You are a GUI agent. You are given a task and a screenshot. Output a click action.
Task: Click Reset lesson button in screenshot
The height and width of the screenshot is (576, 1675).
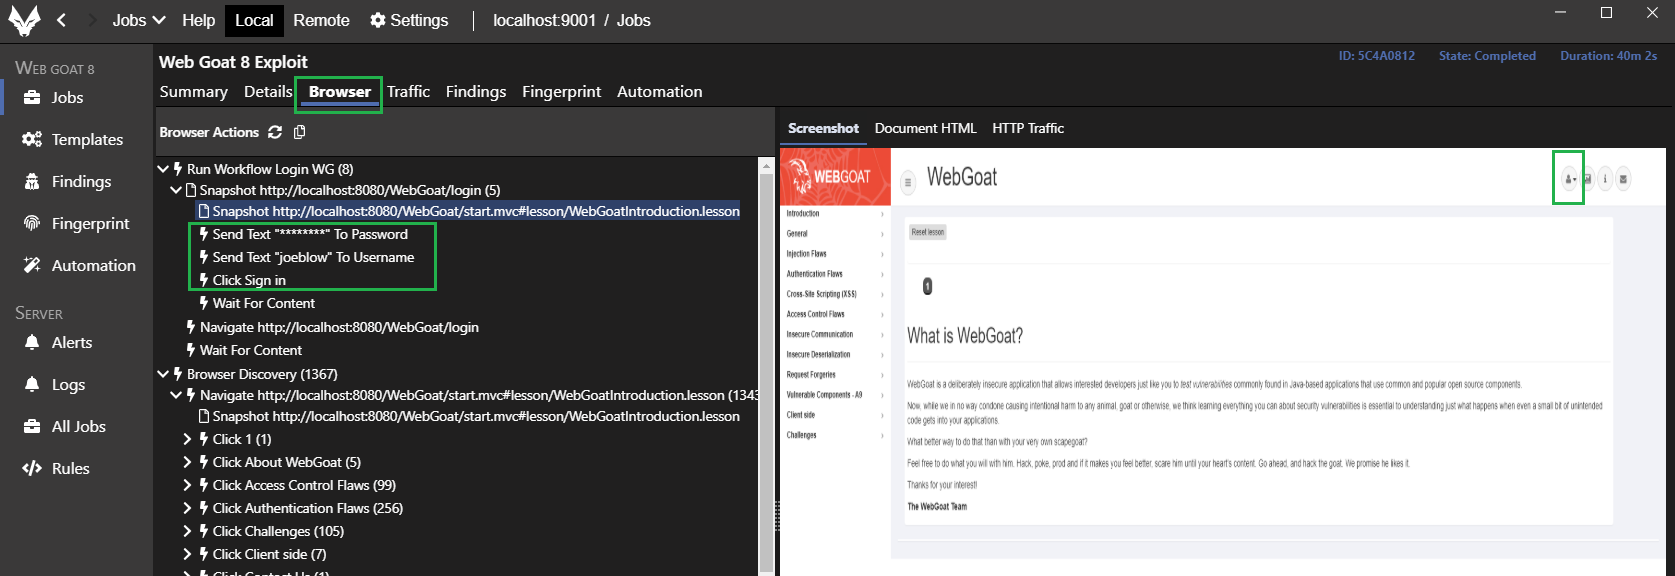click(927, 232)
